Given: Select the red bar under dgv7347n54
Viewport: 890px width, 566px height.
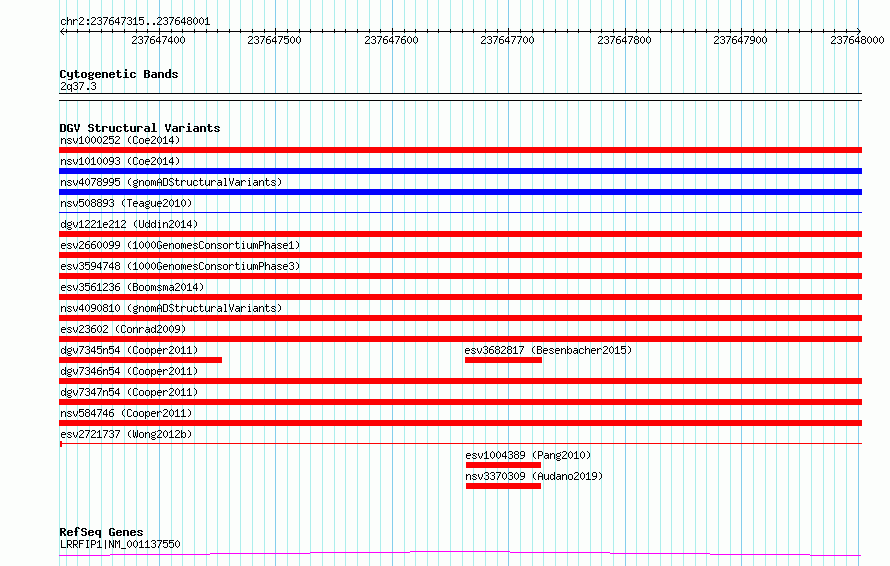Looking at the screenshot, I should pyautogui.click(x=460, y=402).
